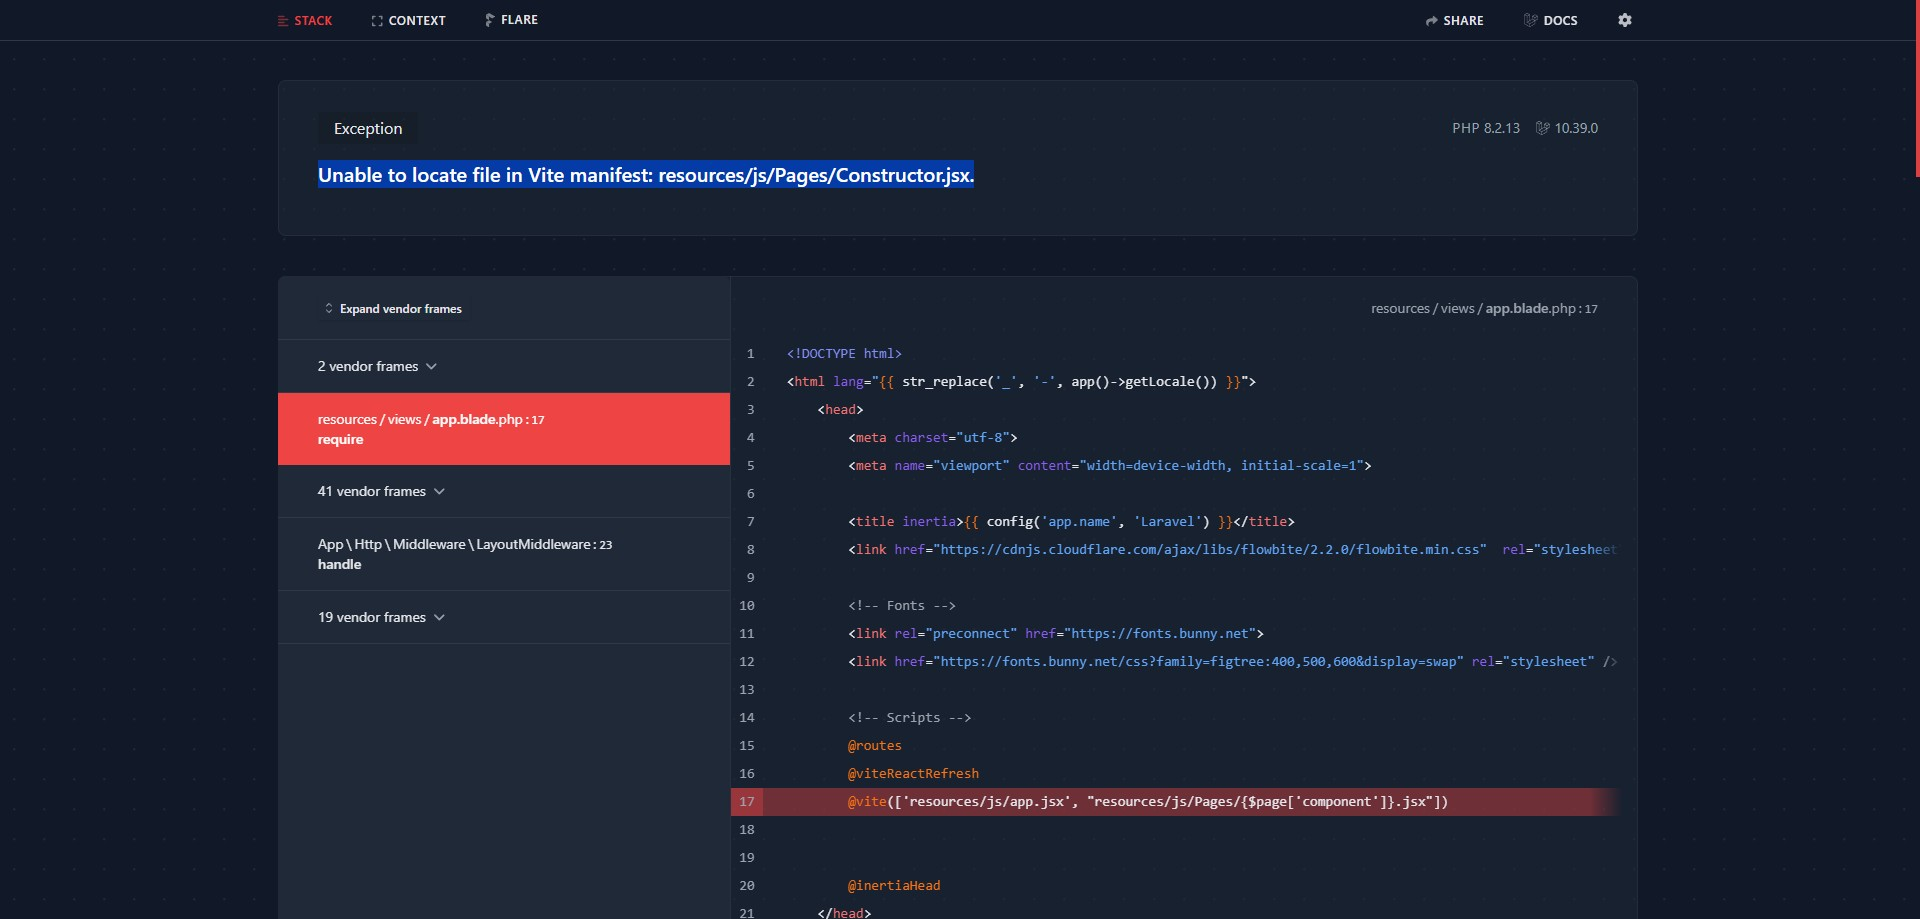Screen dimensions: 1920x919
Task: Click the Share arrow icon
Action: [1432, 21]
